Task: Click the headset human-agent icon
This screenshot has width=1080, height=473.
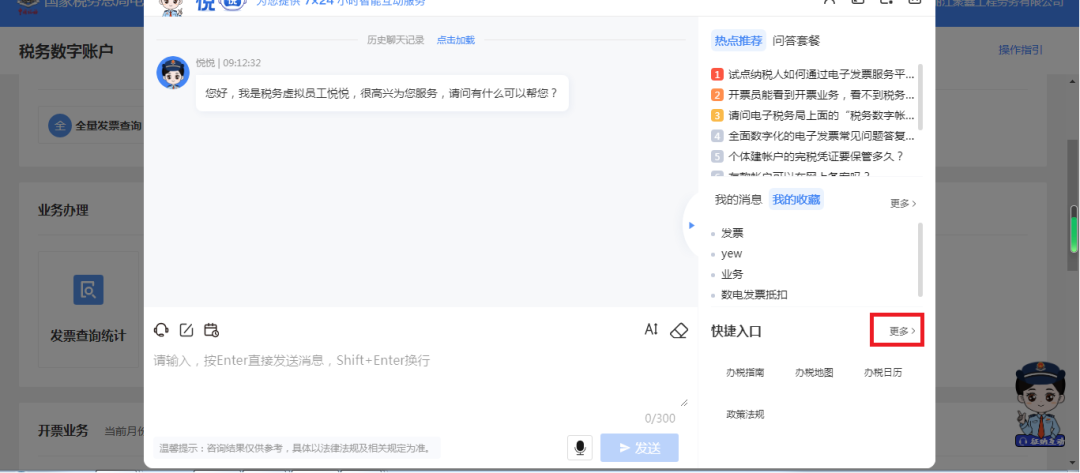Action: pyautogui.click(x=161, y=330)
